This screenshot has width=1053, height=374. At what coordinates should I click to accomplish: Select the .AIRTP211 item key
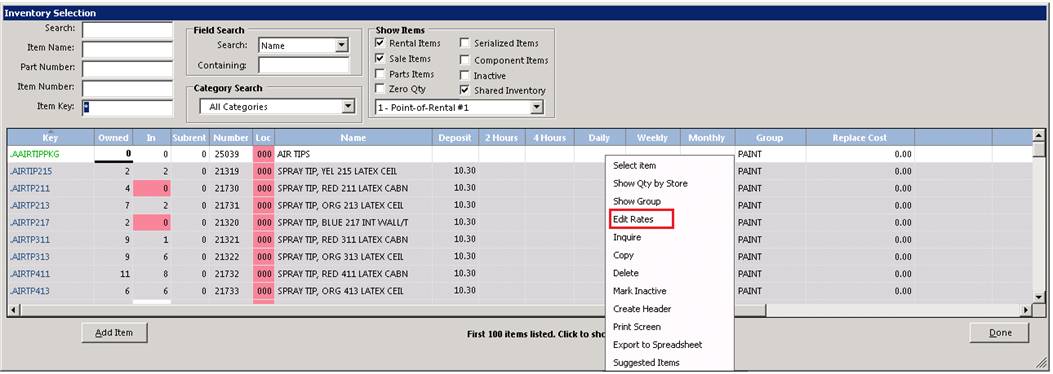[29, 188]
